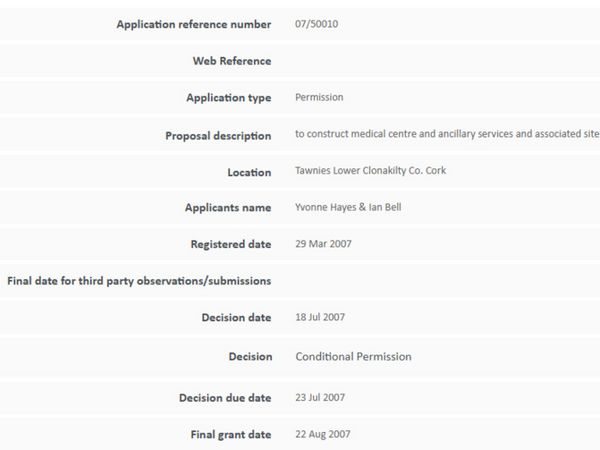Click the application reference number 07/50010

(316, 24)
